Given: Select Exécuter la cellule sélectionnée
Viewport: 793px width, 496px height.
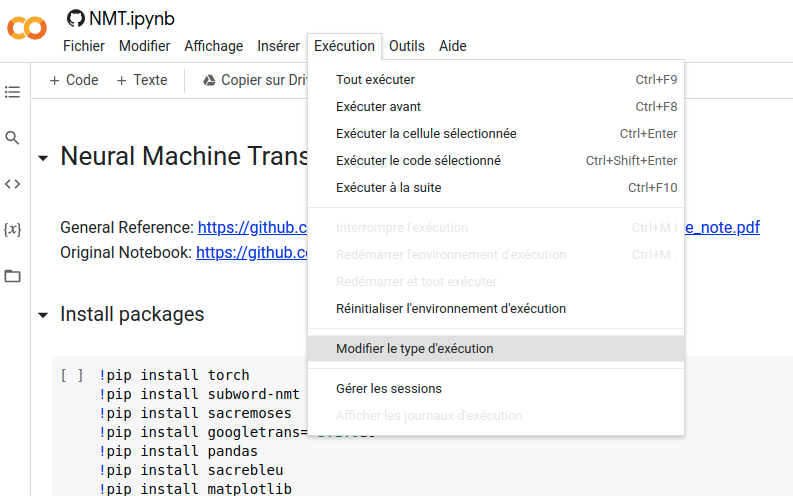Looking at the screenshot, I should point(496,133).
